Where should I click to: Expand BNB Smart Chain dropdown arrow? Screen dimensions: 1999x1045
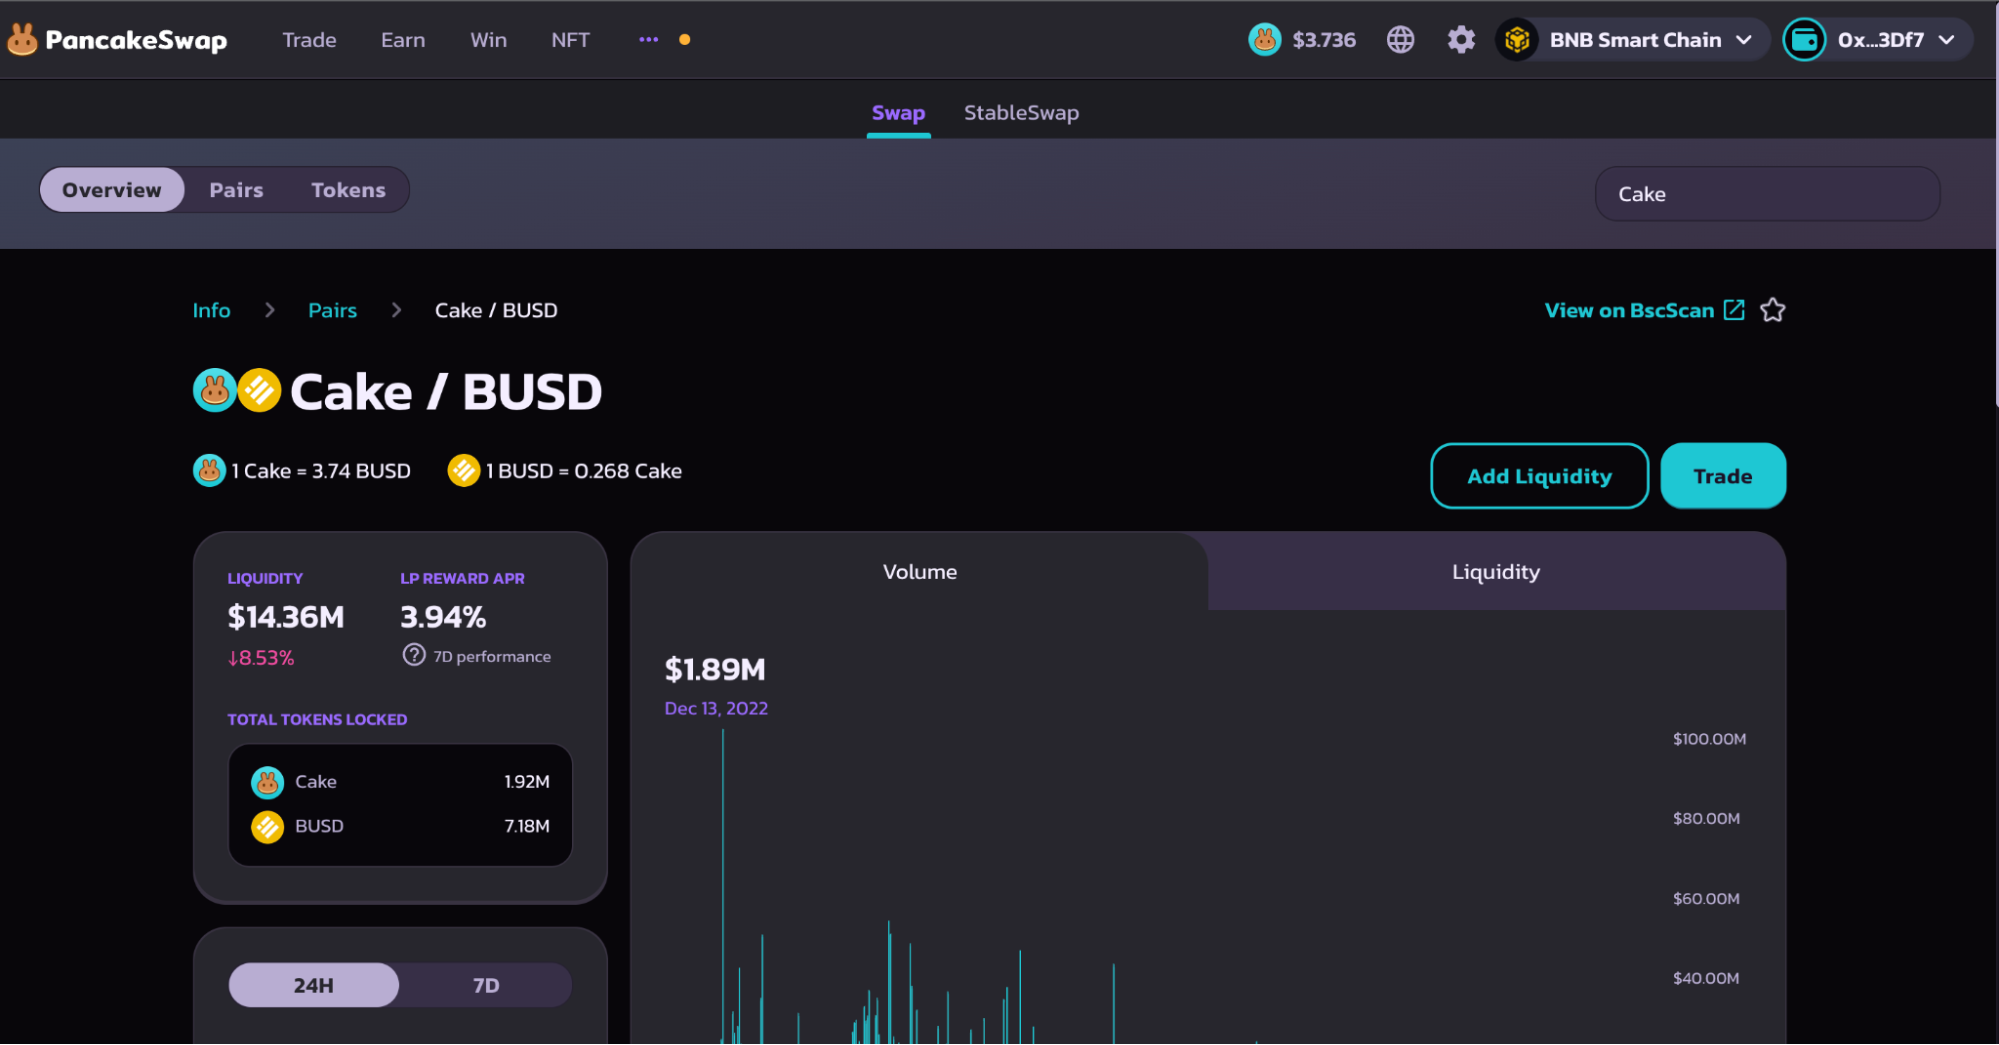(x=1744, y=40)
